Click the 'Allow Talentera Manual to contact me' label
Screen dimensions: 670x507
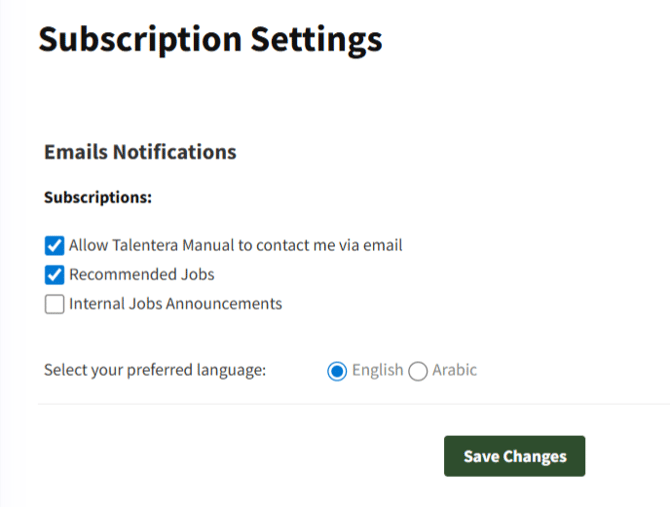coord(235,245)
